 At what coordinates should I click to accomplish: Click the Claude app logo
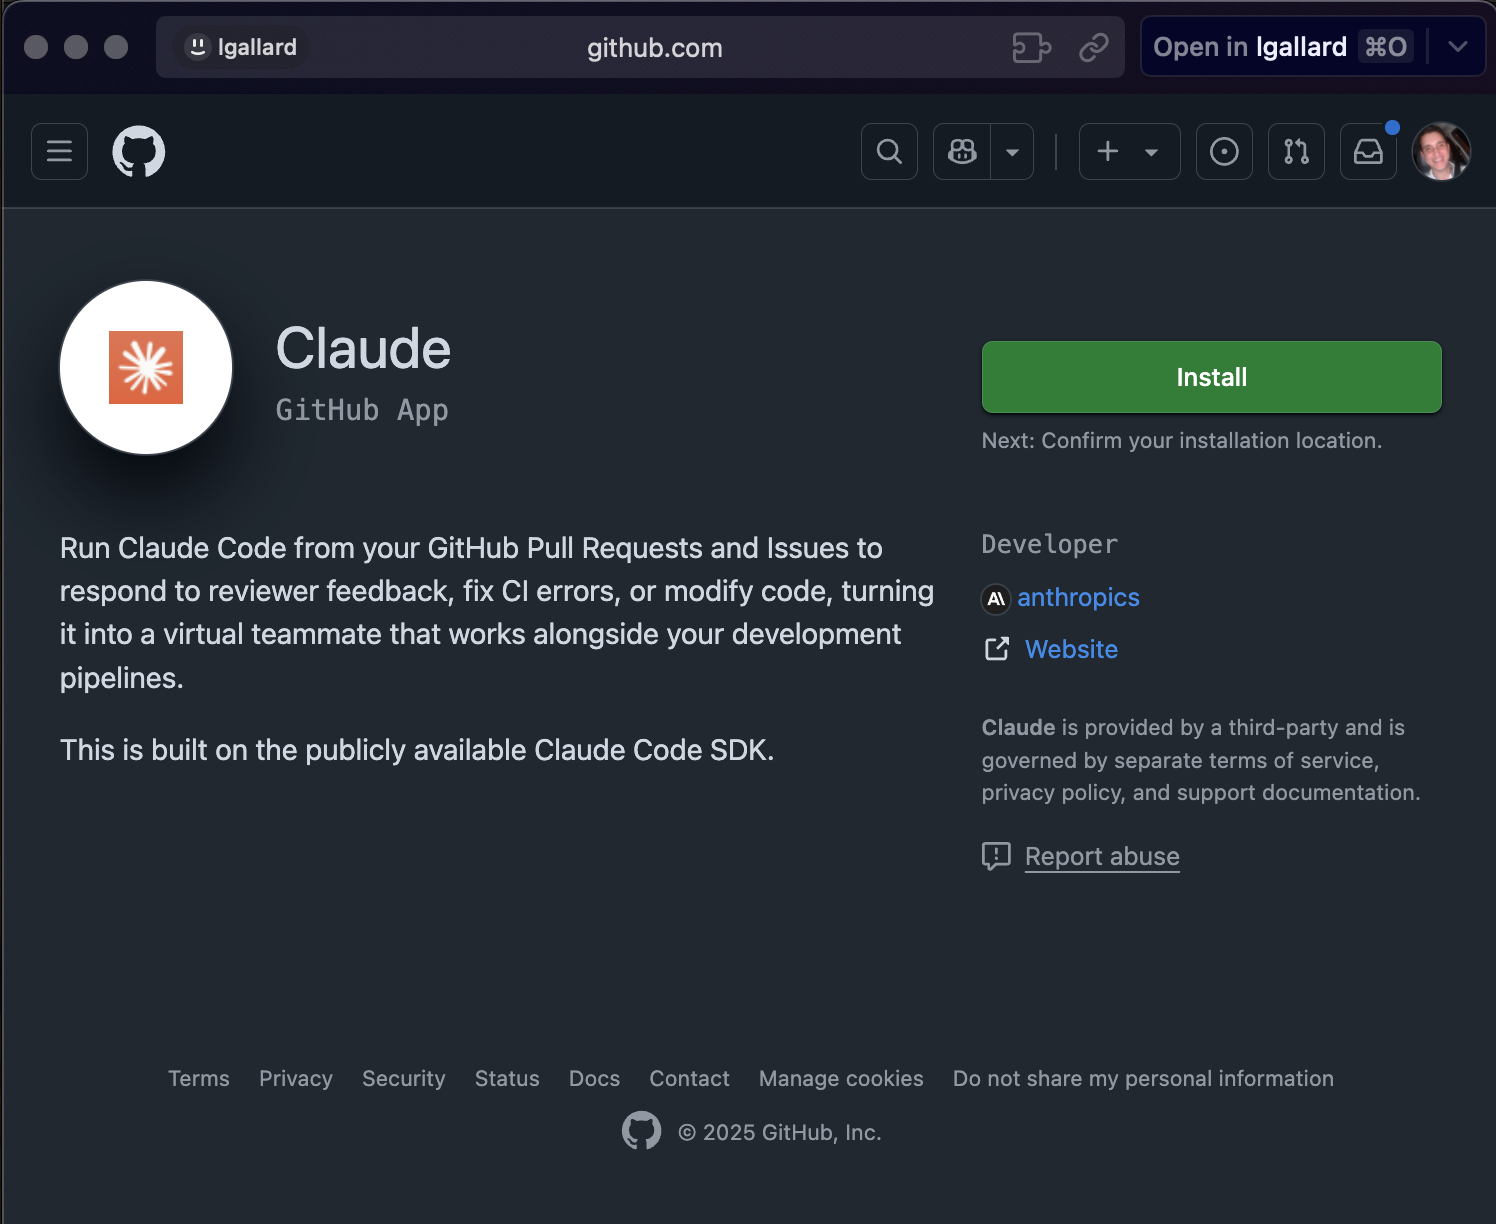pyautogui.click(x=146, y=367)
